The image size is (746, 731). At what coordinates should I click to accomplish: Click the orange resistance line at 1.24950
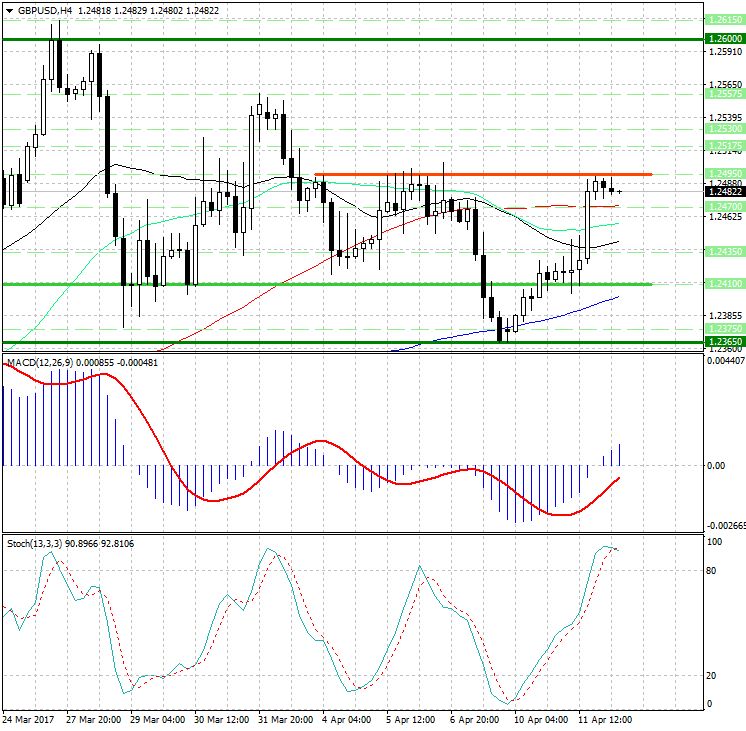[483, 175]
